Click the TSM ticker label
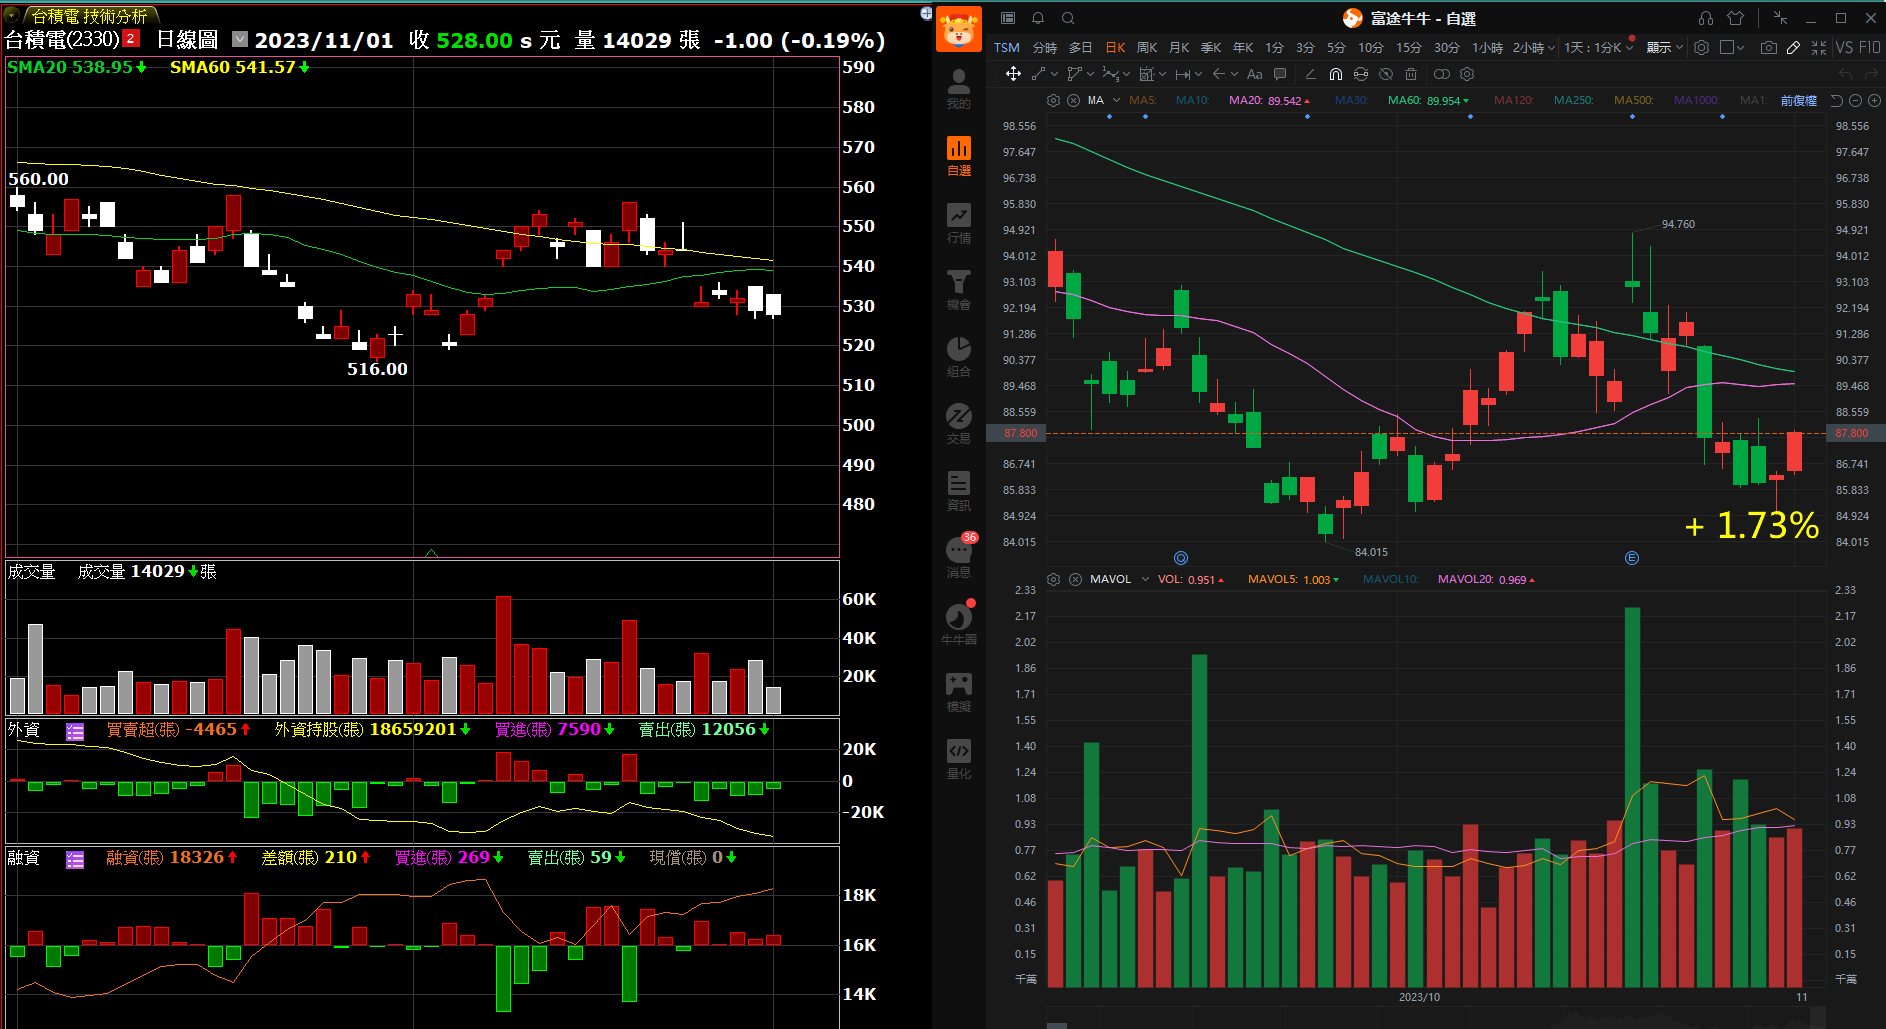Viewport: 1886px width, 1029px height. pos(1007,47)
